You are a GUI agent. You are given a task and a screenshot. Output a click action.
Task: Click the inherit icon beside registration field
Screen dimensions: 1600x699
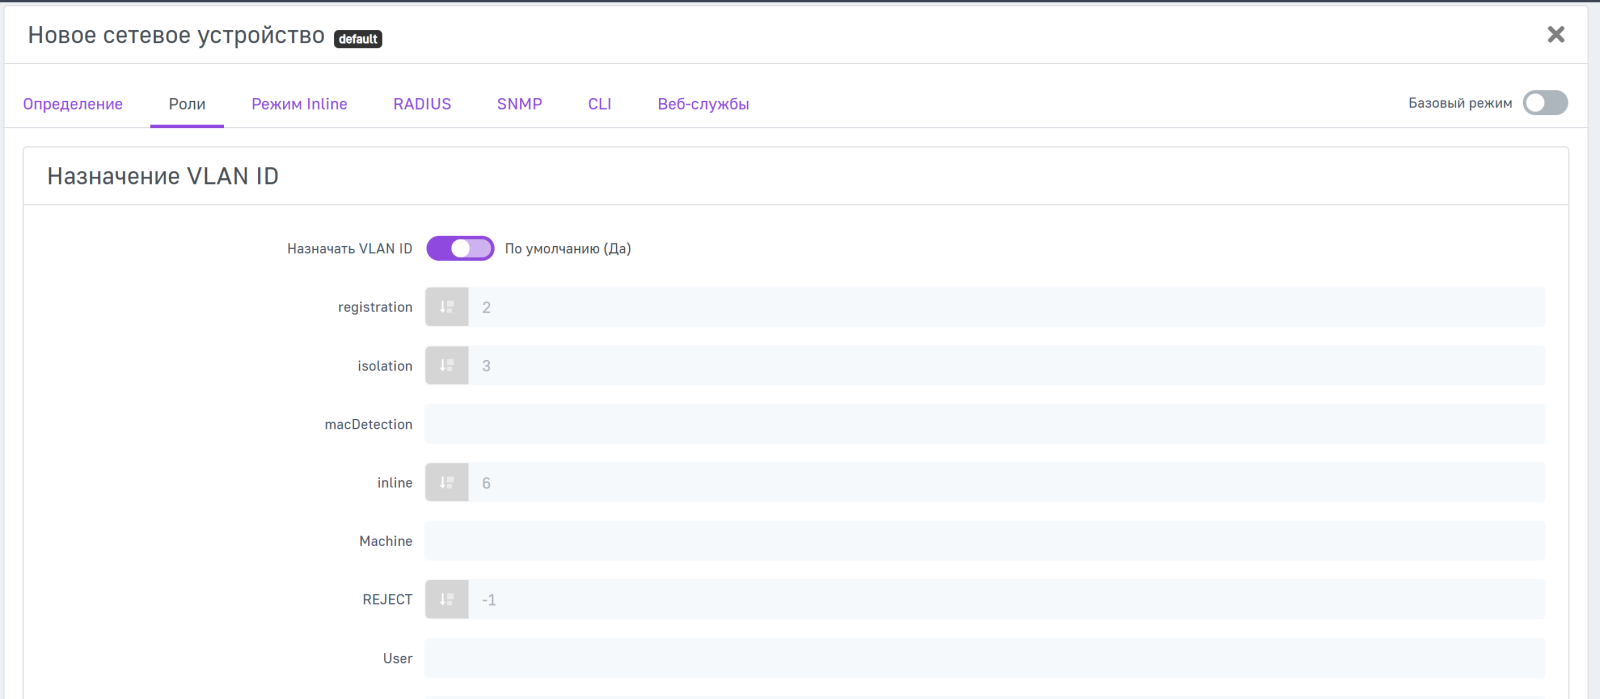(447, 307)
